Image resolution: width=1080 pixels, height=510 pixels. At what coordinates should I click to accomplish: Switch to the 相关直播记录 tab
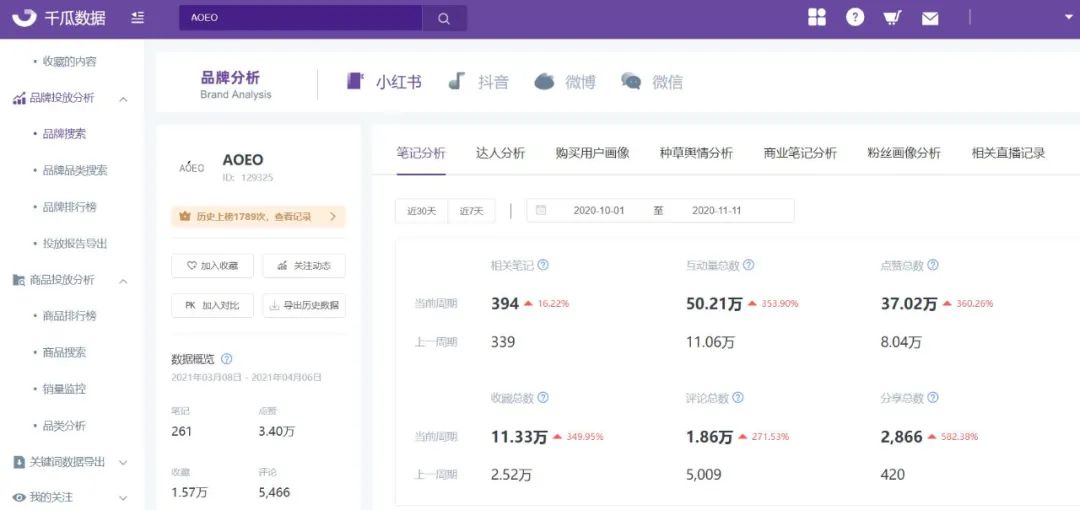pyautogui.click(x=1008, y=153)
